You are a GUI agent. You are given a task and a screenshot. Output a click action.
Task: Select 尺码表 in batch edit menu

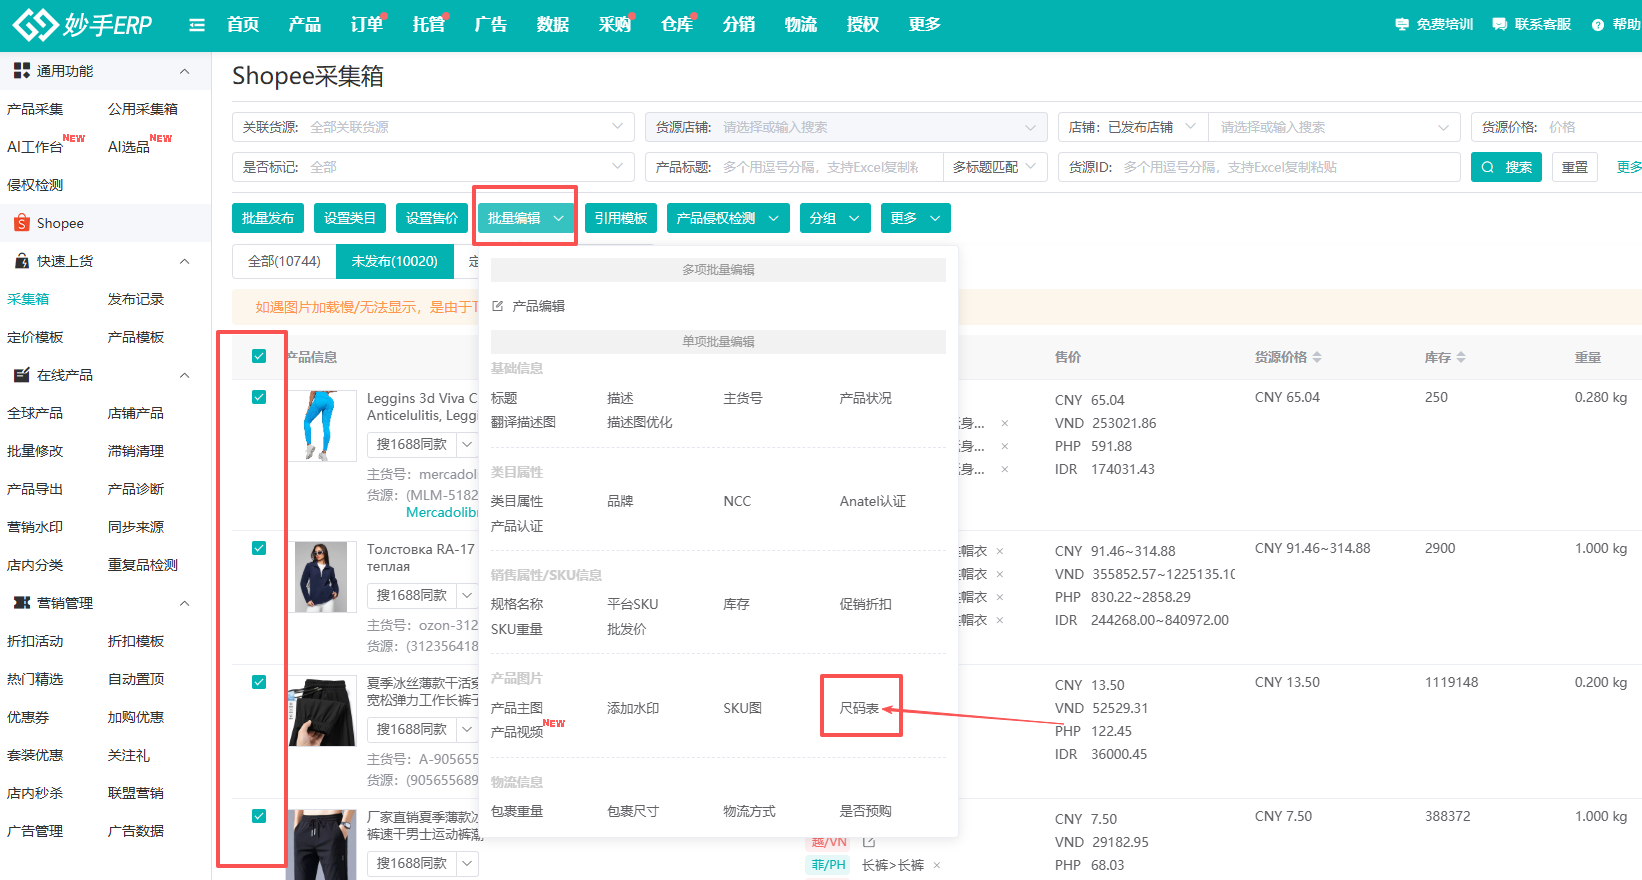tap(859, 708)
